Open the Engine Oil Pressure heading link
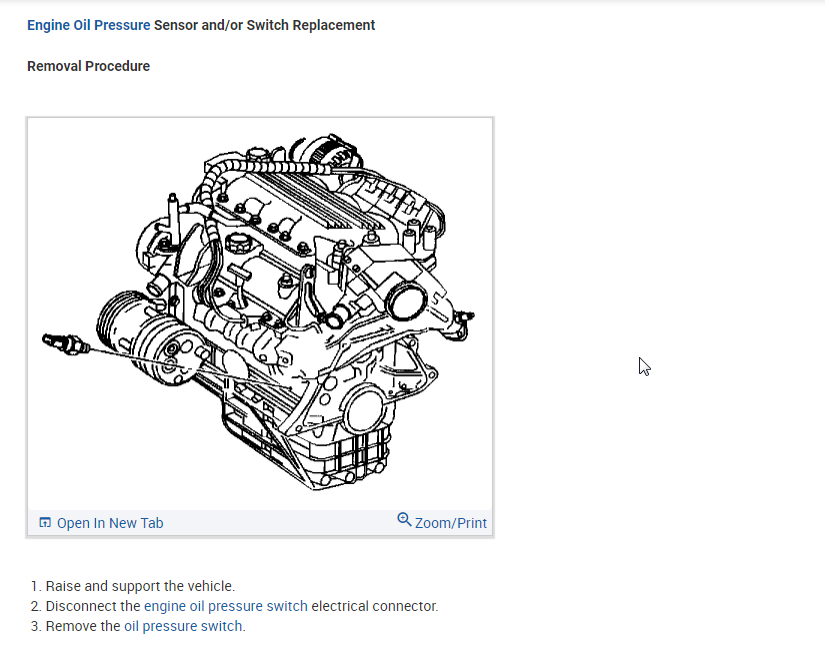Image resolution: width=825 pixels, height=649 pixels. pyautogui.click(x=89, y=25)
